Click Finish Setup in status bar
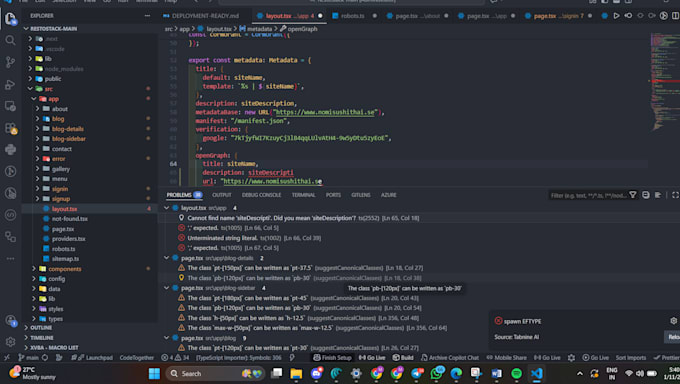Viewport: 680px width, 384px height. (332, 358)
